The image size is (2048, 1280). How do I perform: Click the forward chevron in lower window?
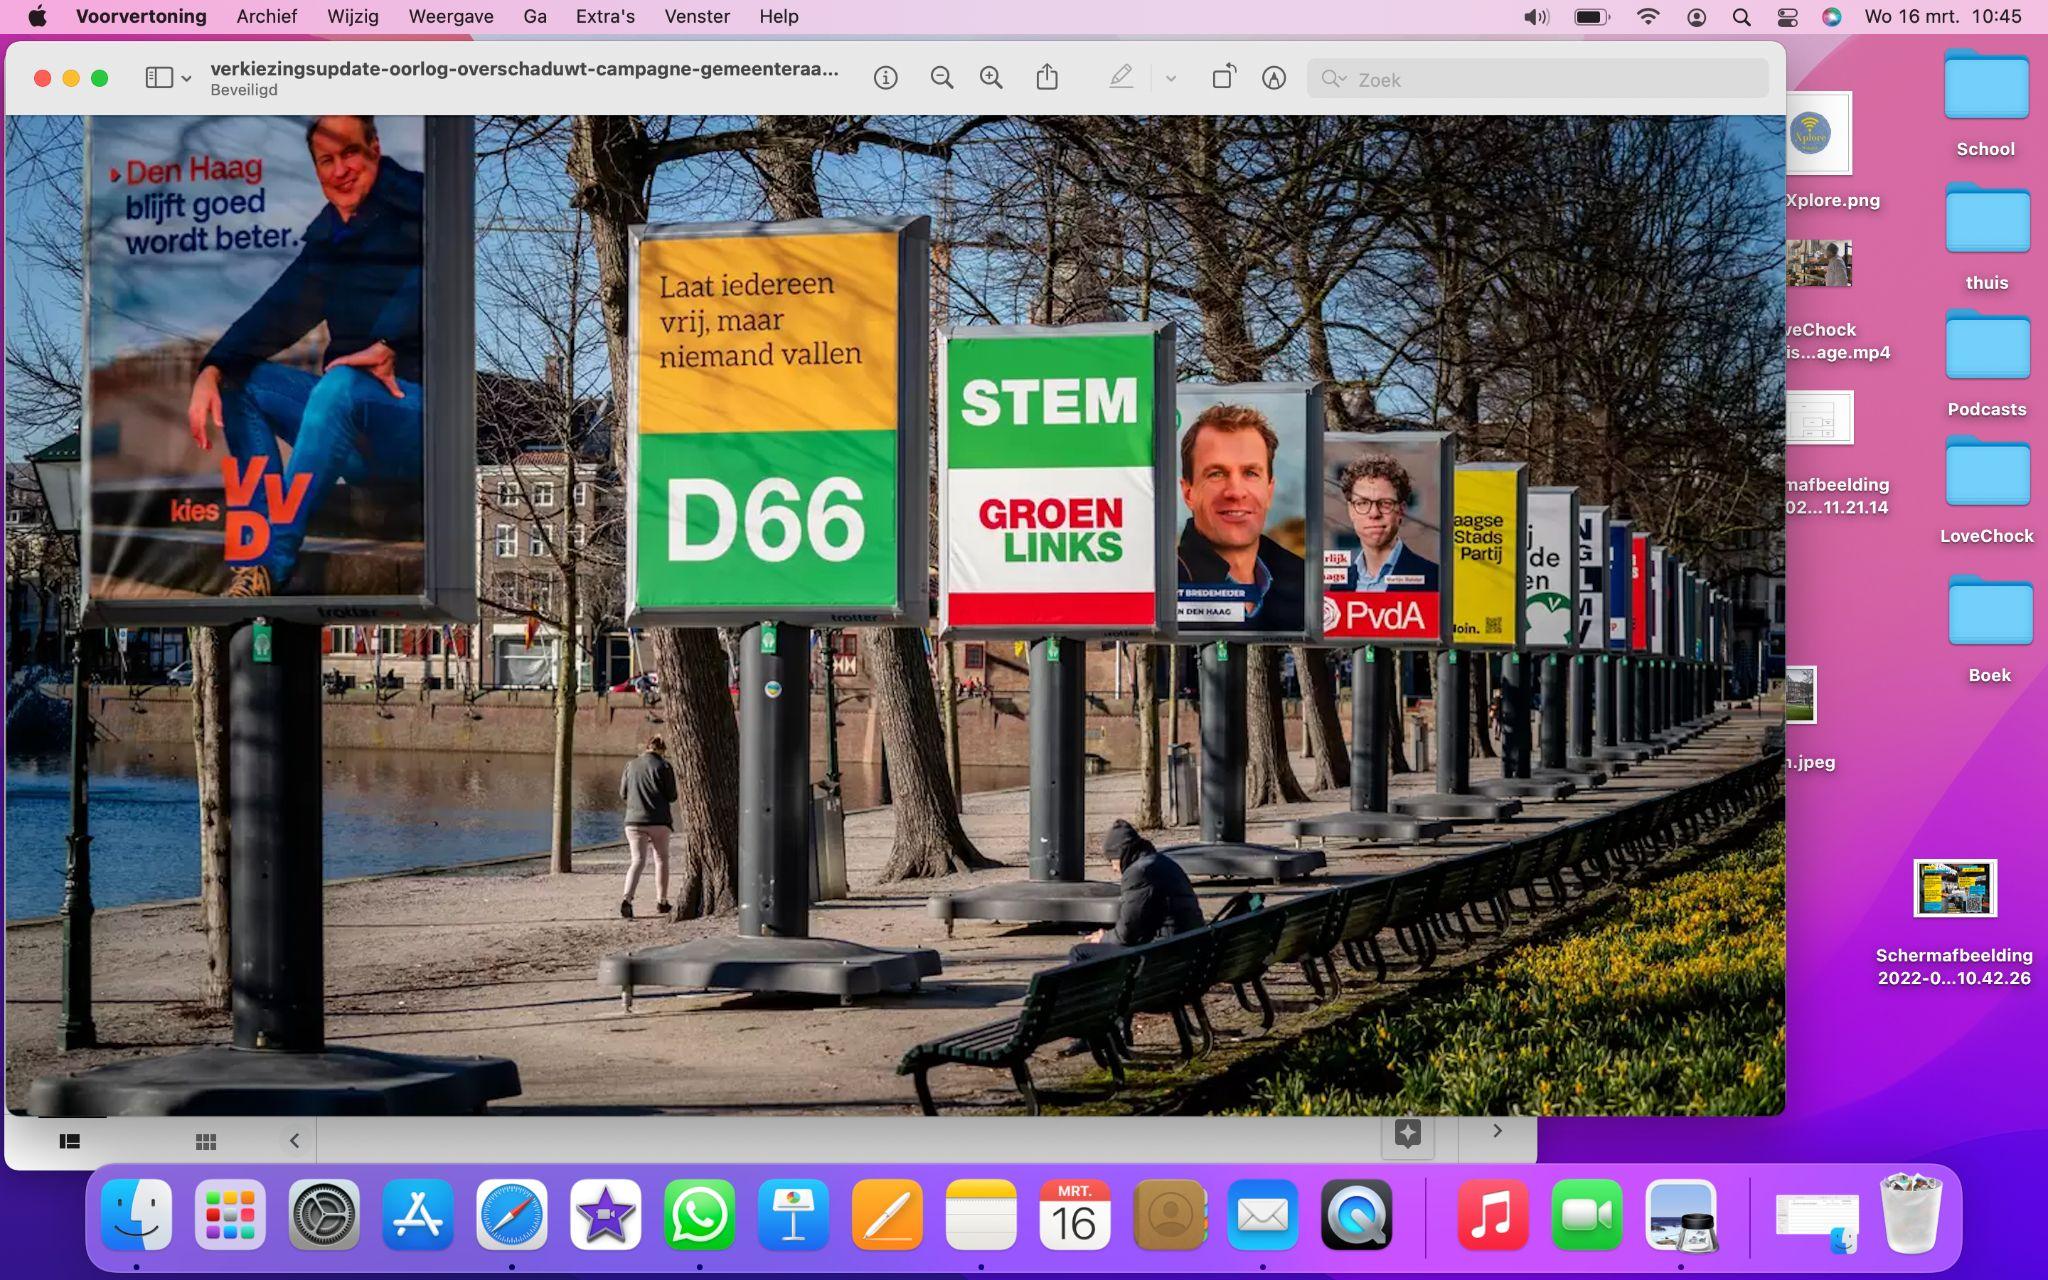pos(1497,1131)
